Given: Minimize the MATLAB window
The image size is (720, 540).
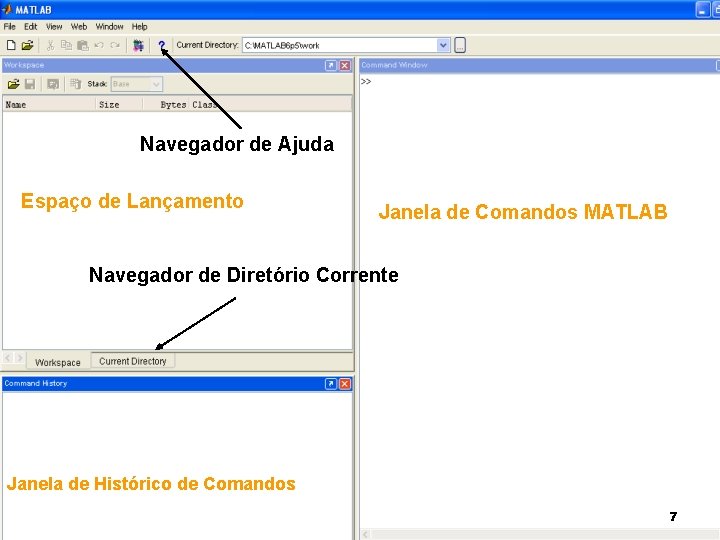Looking at the screenshot, I should [x=703, y=10].
